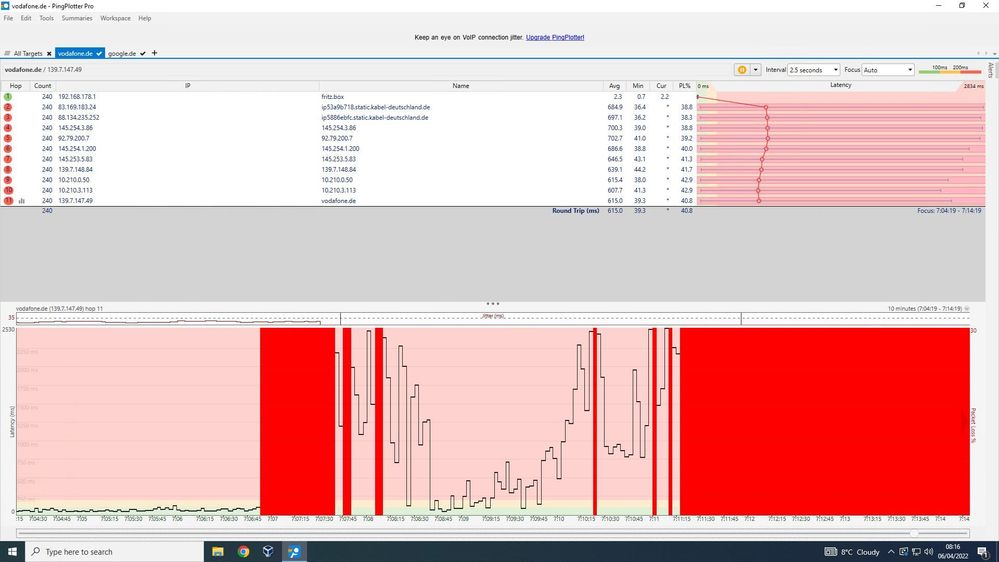Select the red hop 10 circle icon

click(8, 191)
